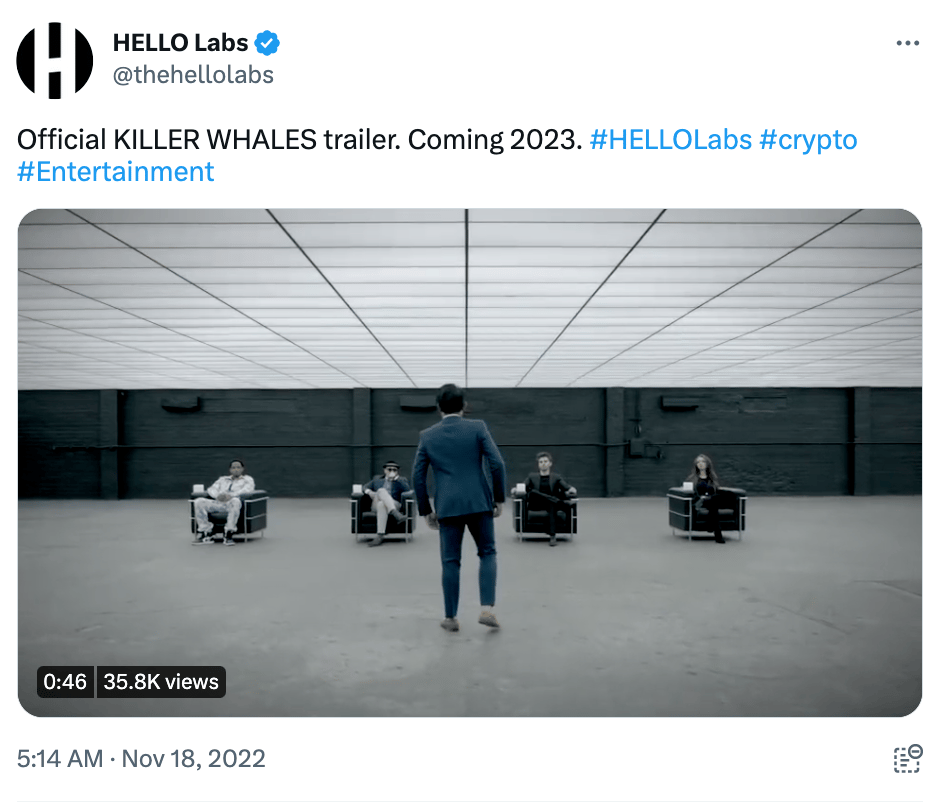Visit the @thehellolabs handle

coord(193,75)
